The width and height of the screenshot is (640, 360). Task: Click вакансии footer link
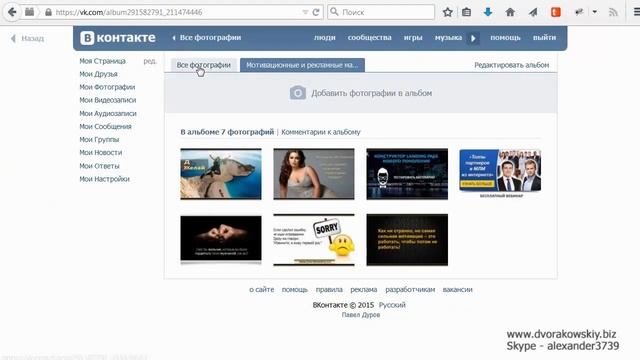(x=458, y=289)
